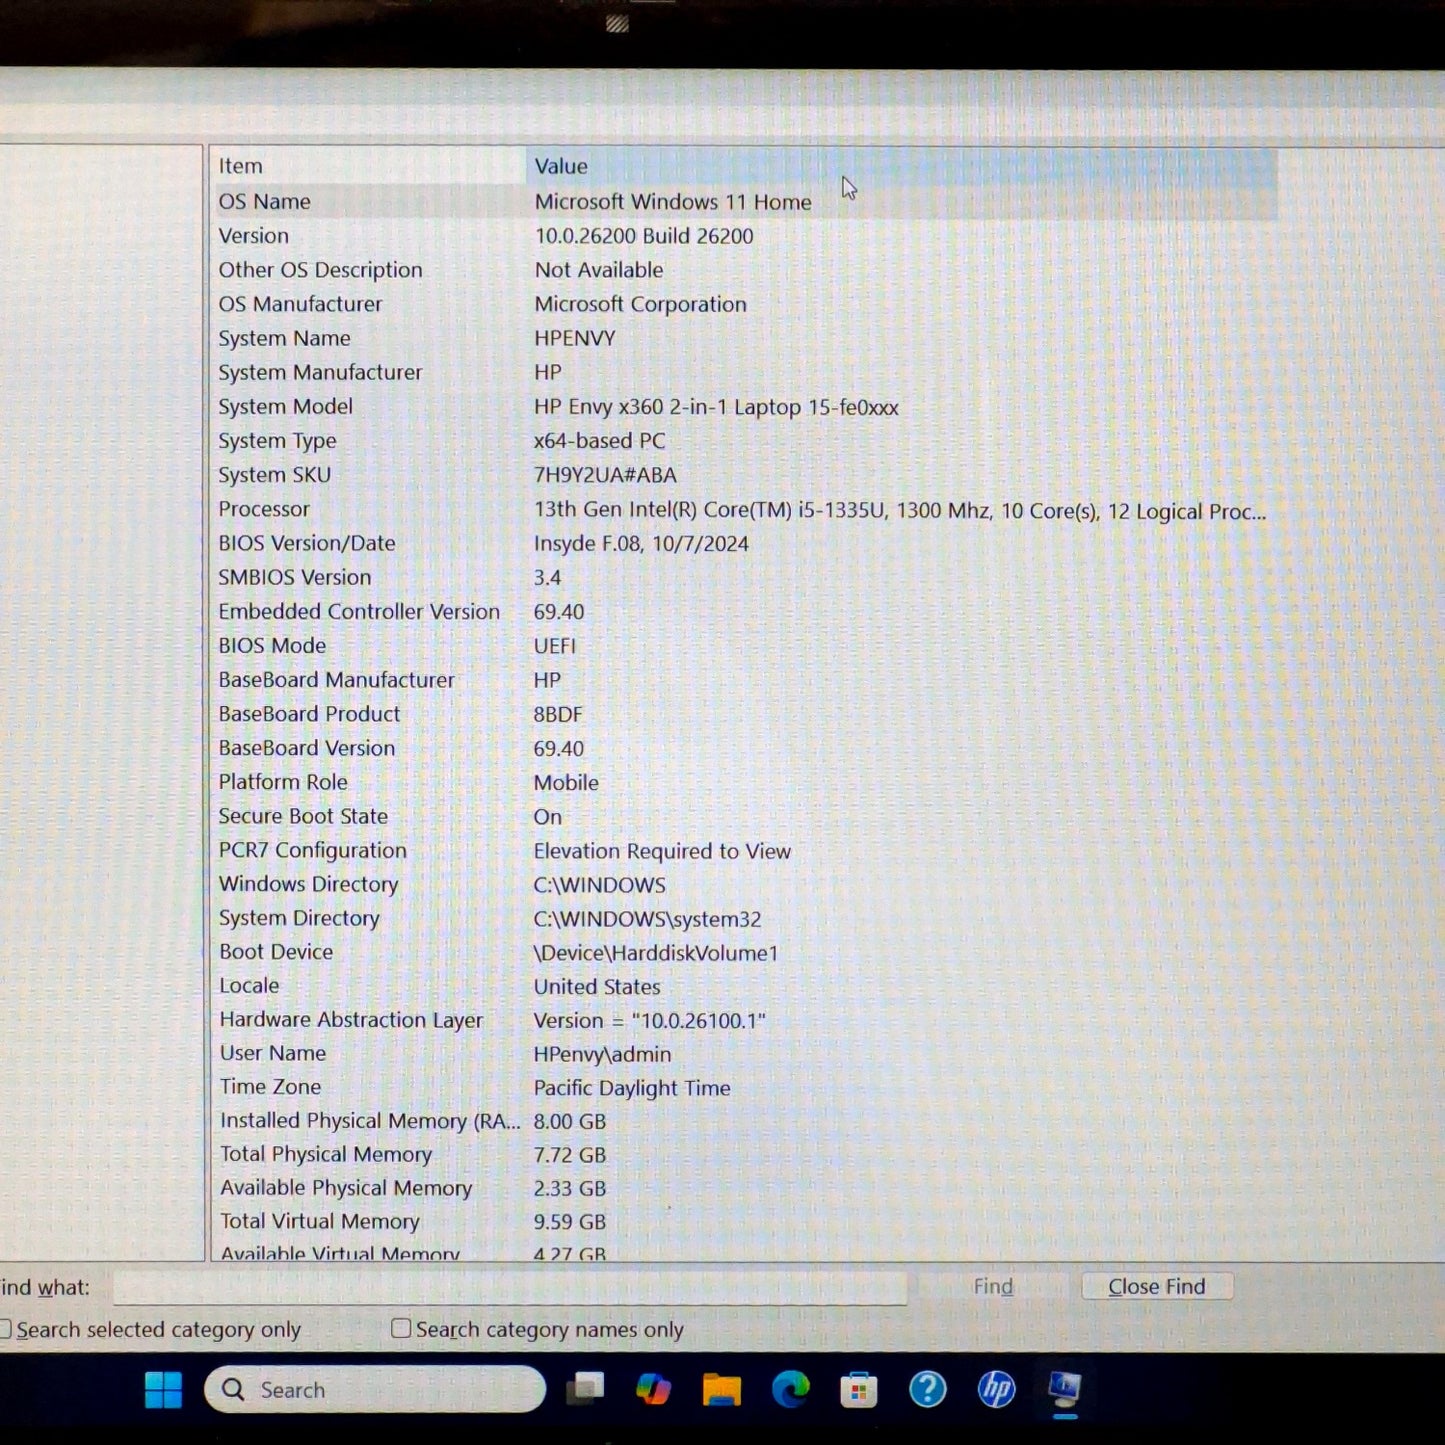Image resolution: width=1445 pixels, height=1445 pixels.
Task: Select the System Model row
Action: point(744,406)
